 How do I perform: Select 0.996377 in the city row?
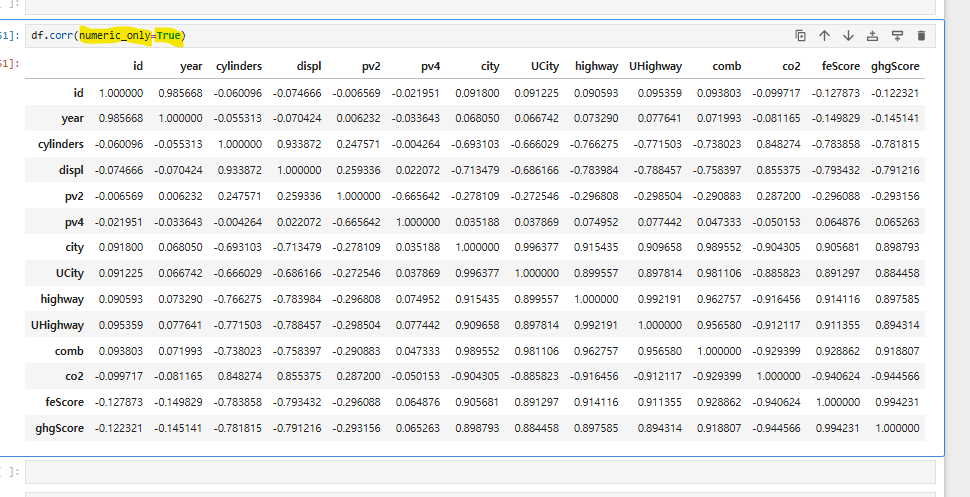coord(536,247)
